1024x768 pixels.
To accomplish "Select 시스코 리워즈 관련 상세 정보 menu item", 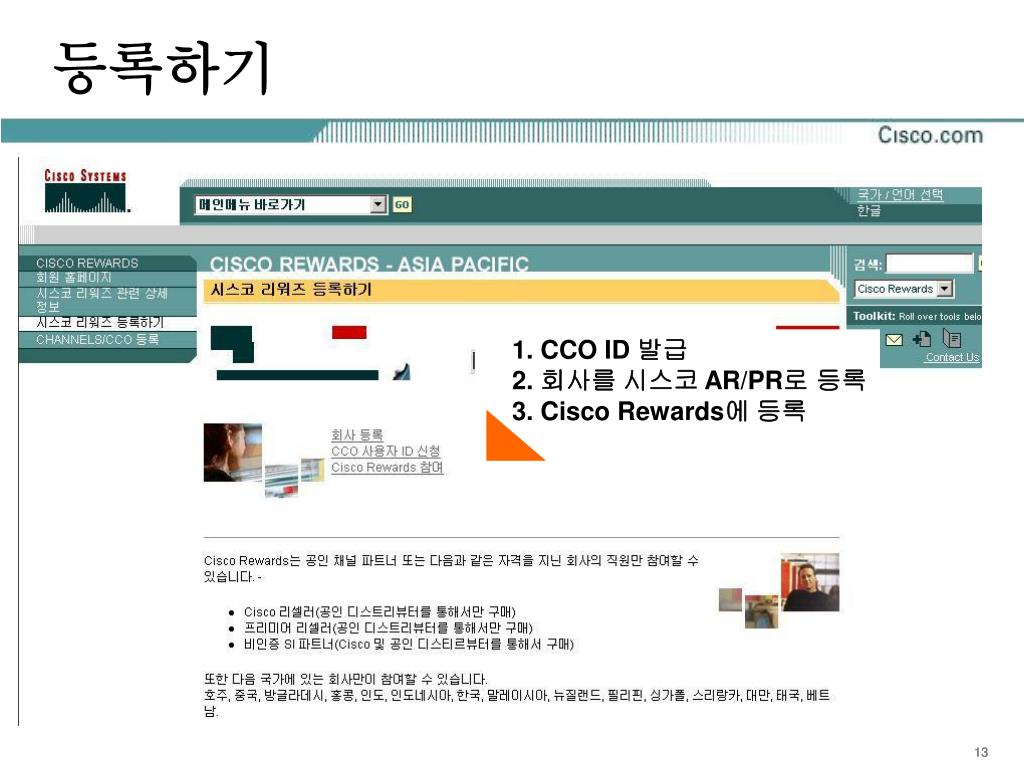I will tap(102, 300).
